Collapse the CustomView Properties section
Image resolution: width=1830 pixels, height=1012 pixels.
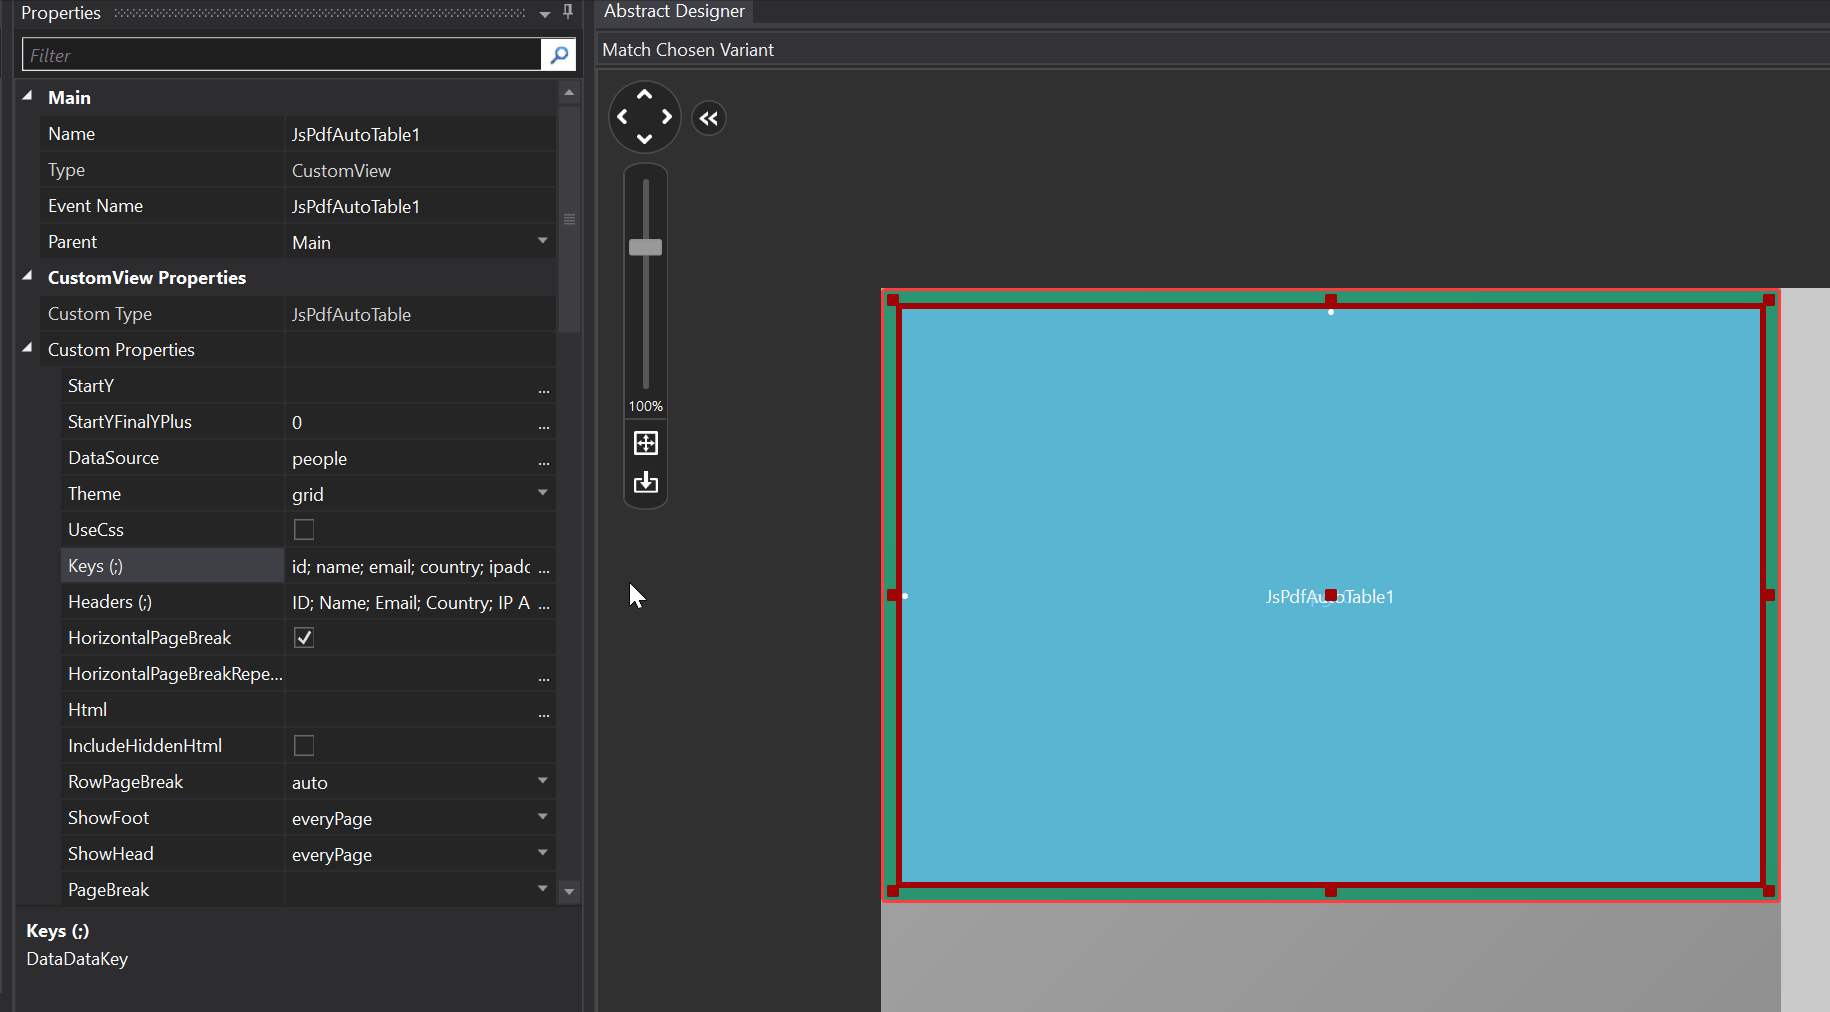27,277
